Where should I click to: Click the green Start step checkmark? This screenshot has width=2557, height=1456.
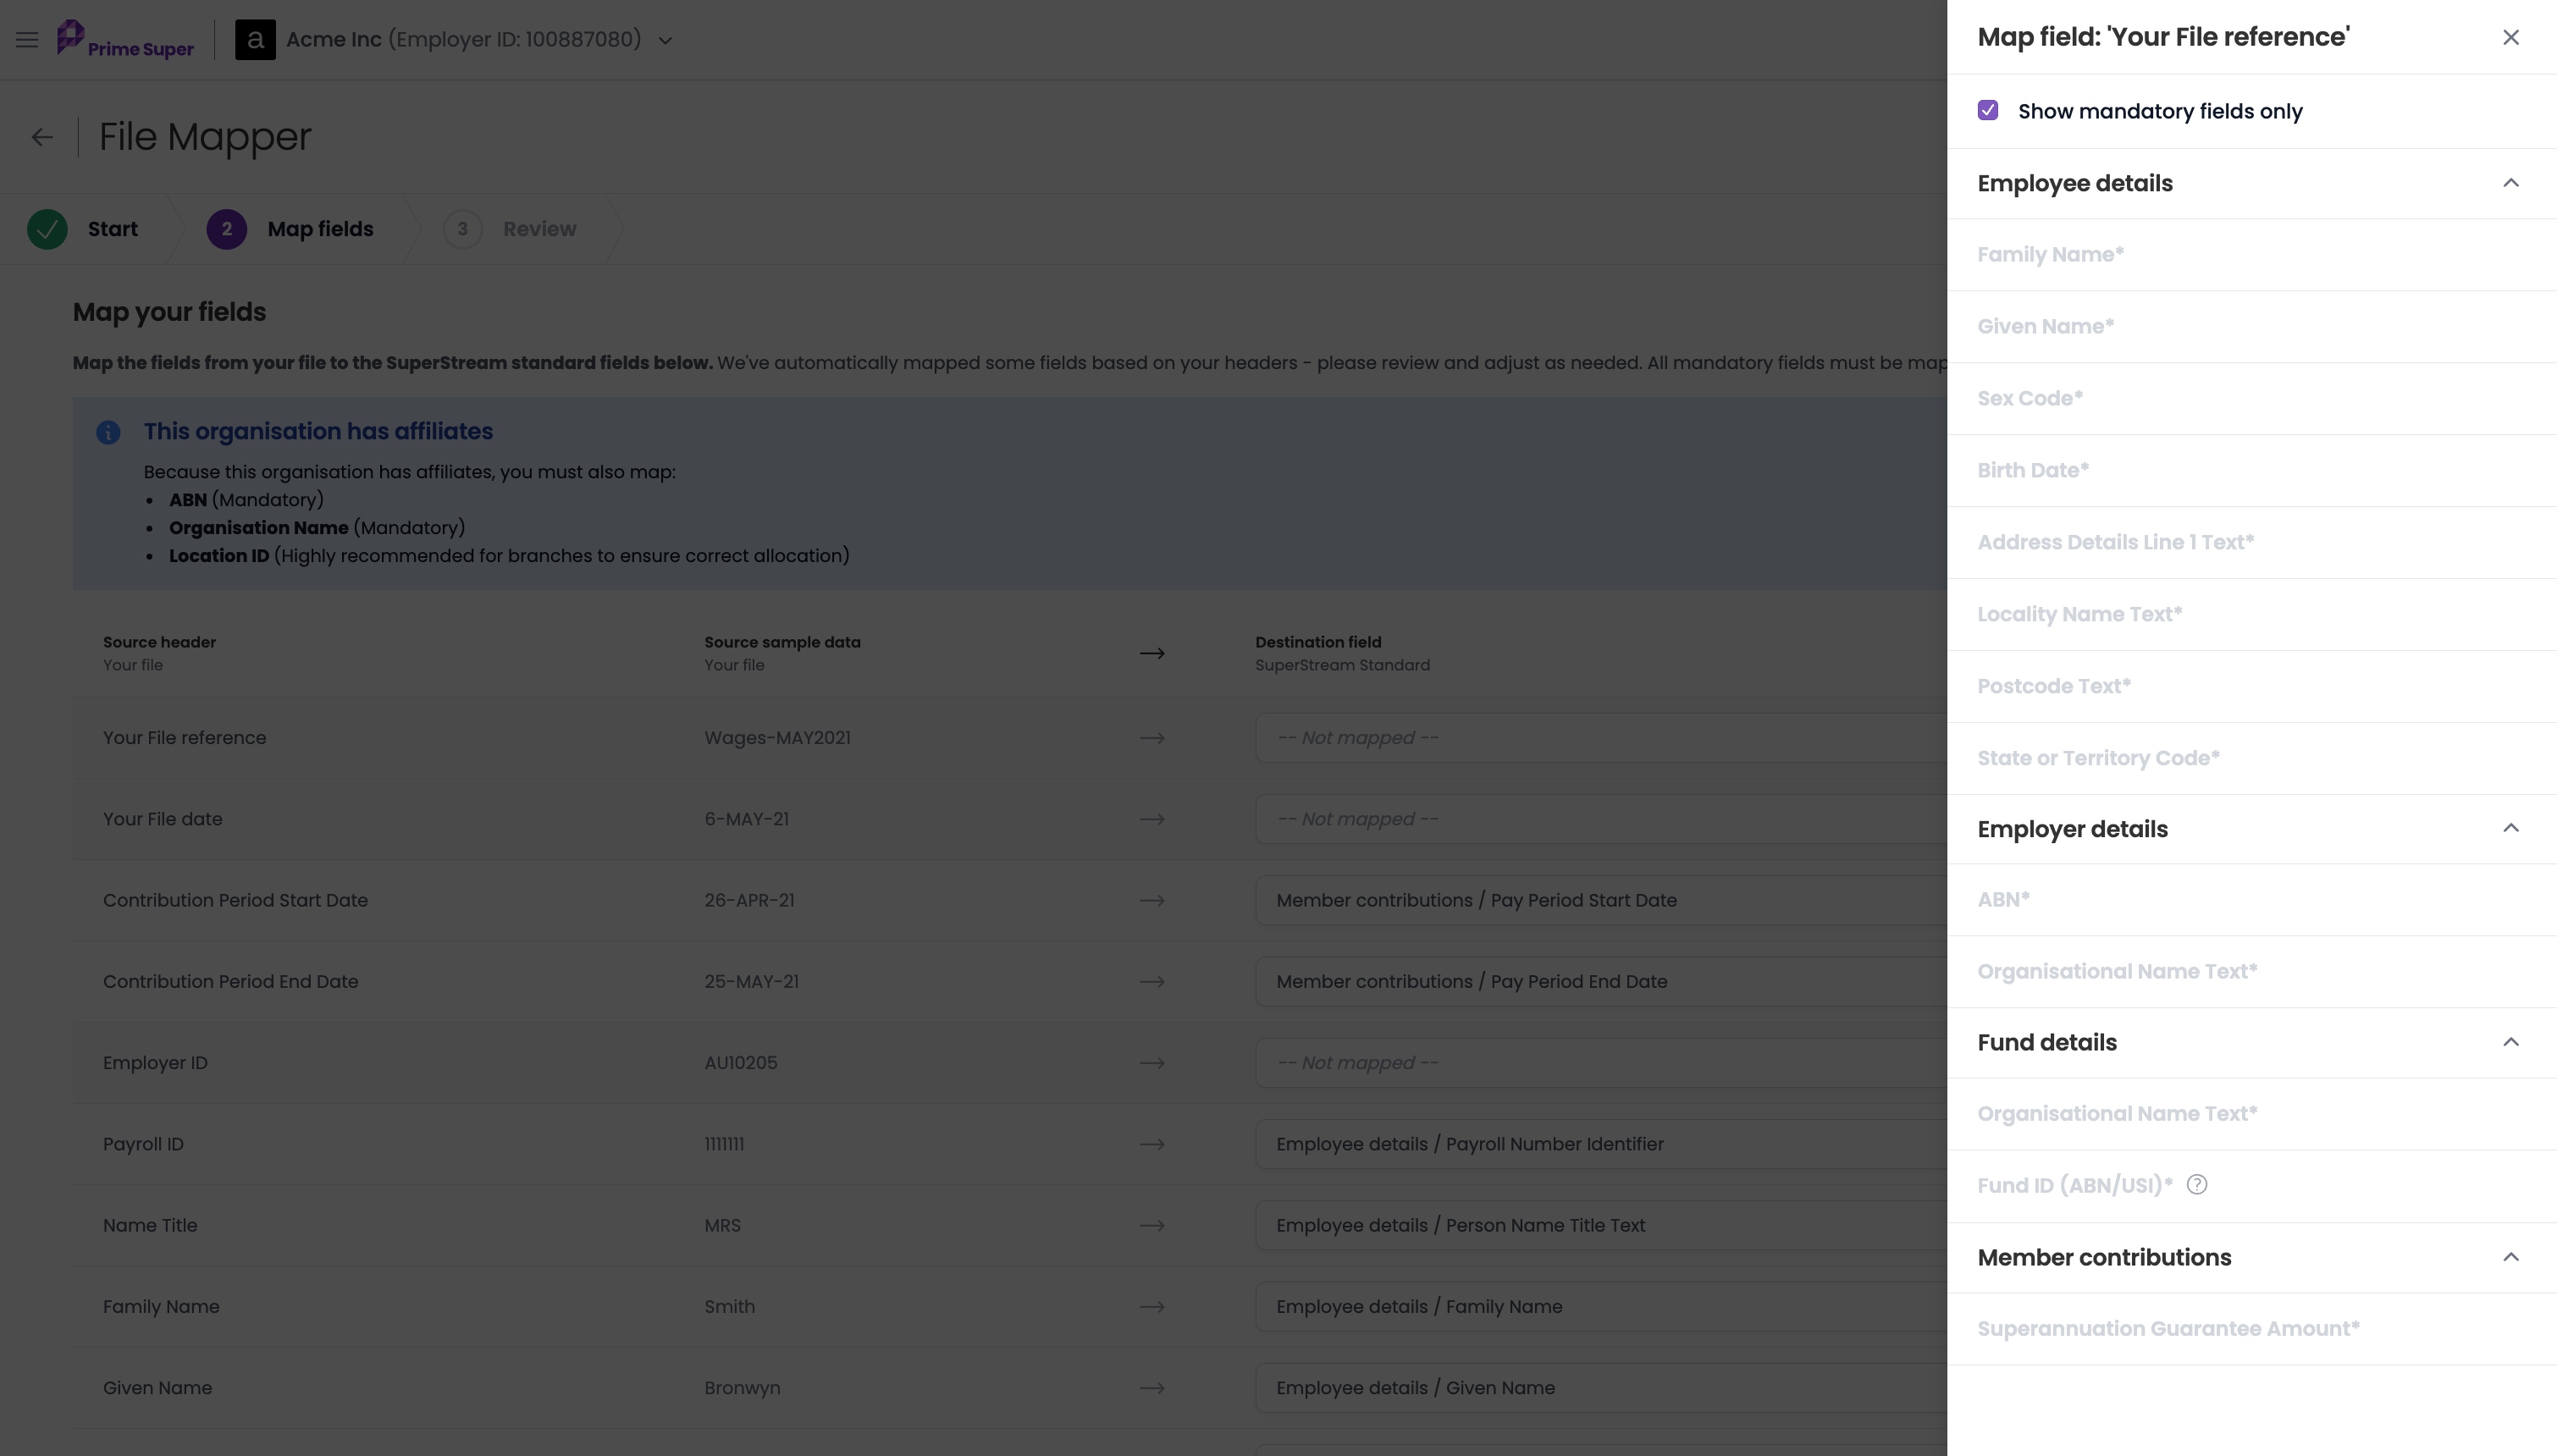pyautogui.click(x=47, y=229)
